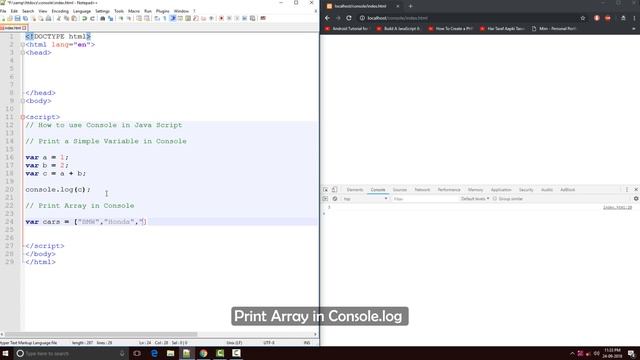The height and width of the screenshot is (360, 640).
Task: Open the File menu in Notepad++
Action: click(x=3, y=11)
